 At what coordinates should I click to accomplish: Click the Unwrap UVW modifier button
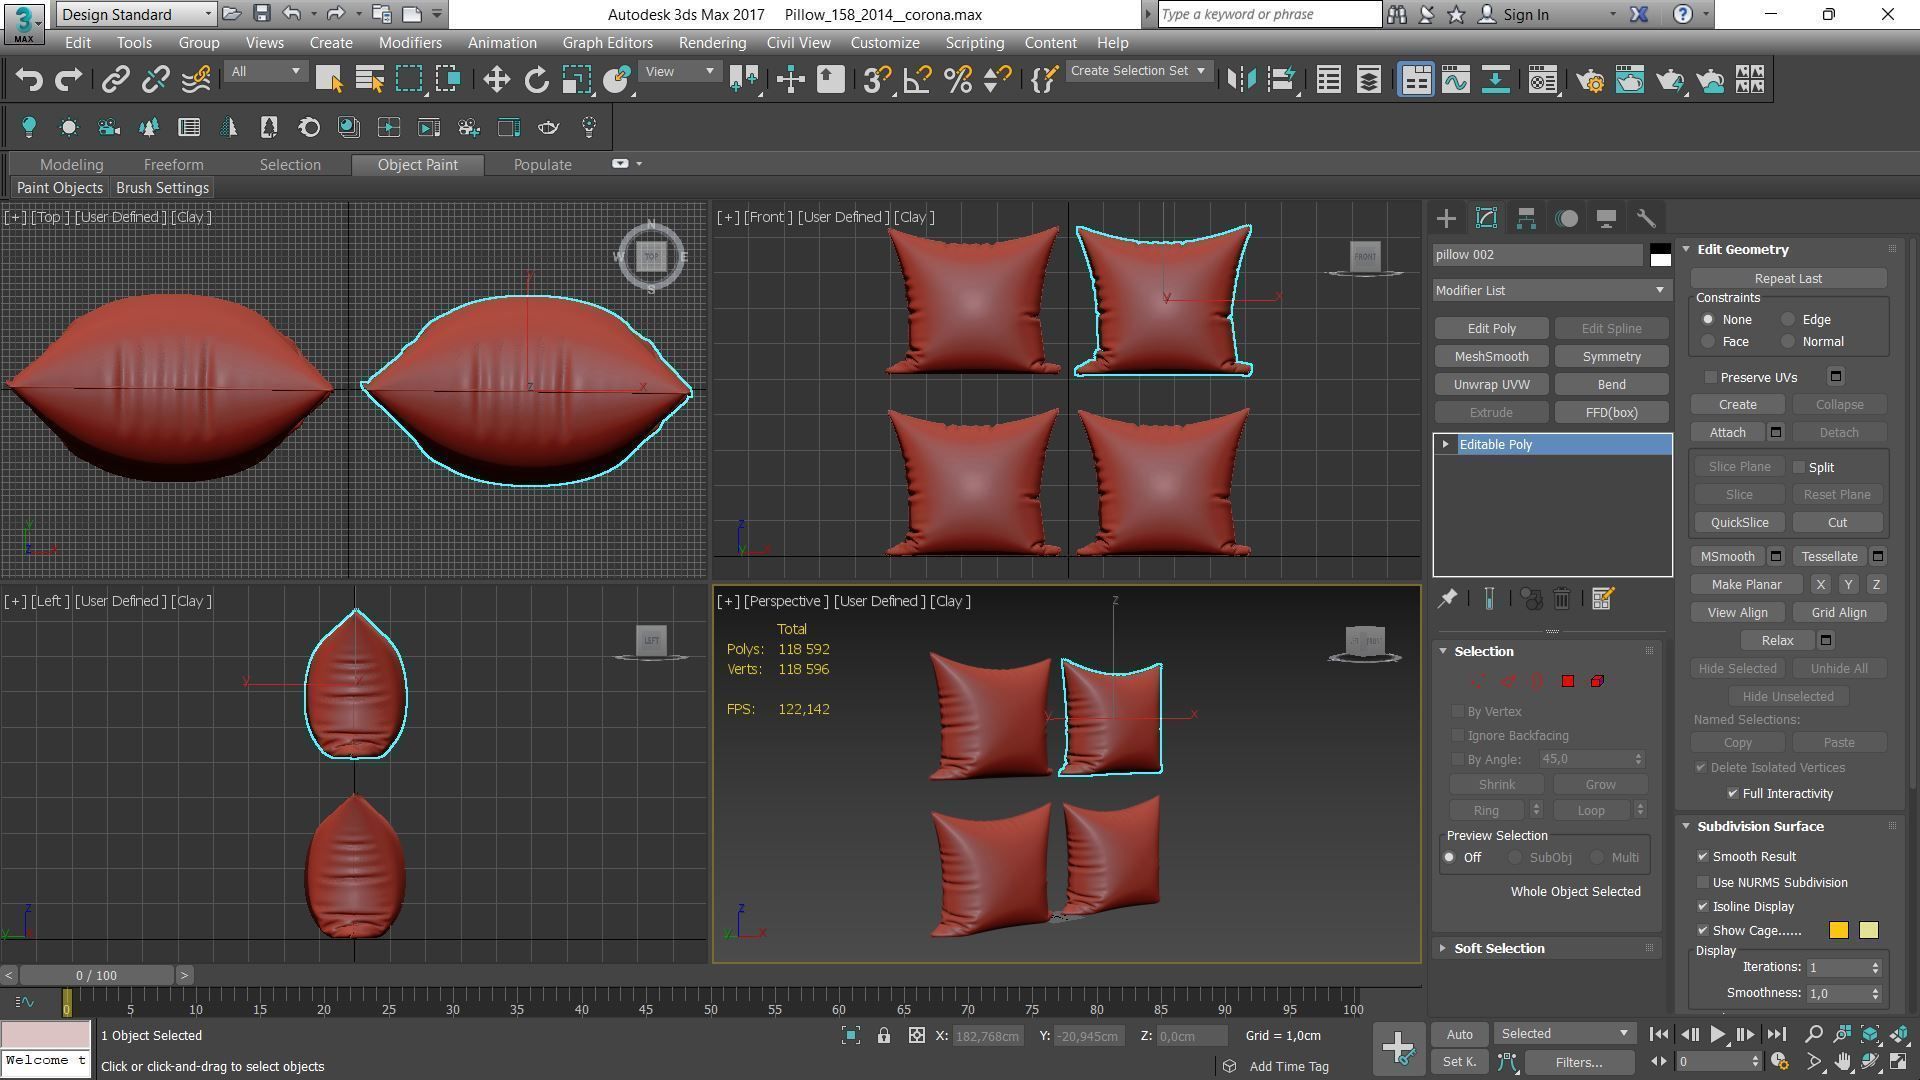click(x=1491, y=384)
